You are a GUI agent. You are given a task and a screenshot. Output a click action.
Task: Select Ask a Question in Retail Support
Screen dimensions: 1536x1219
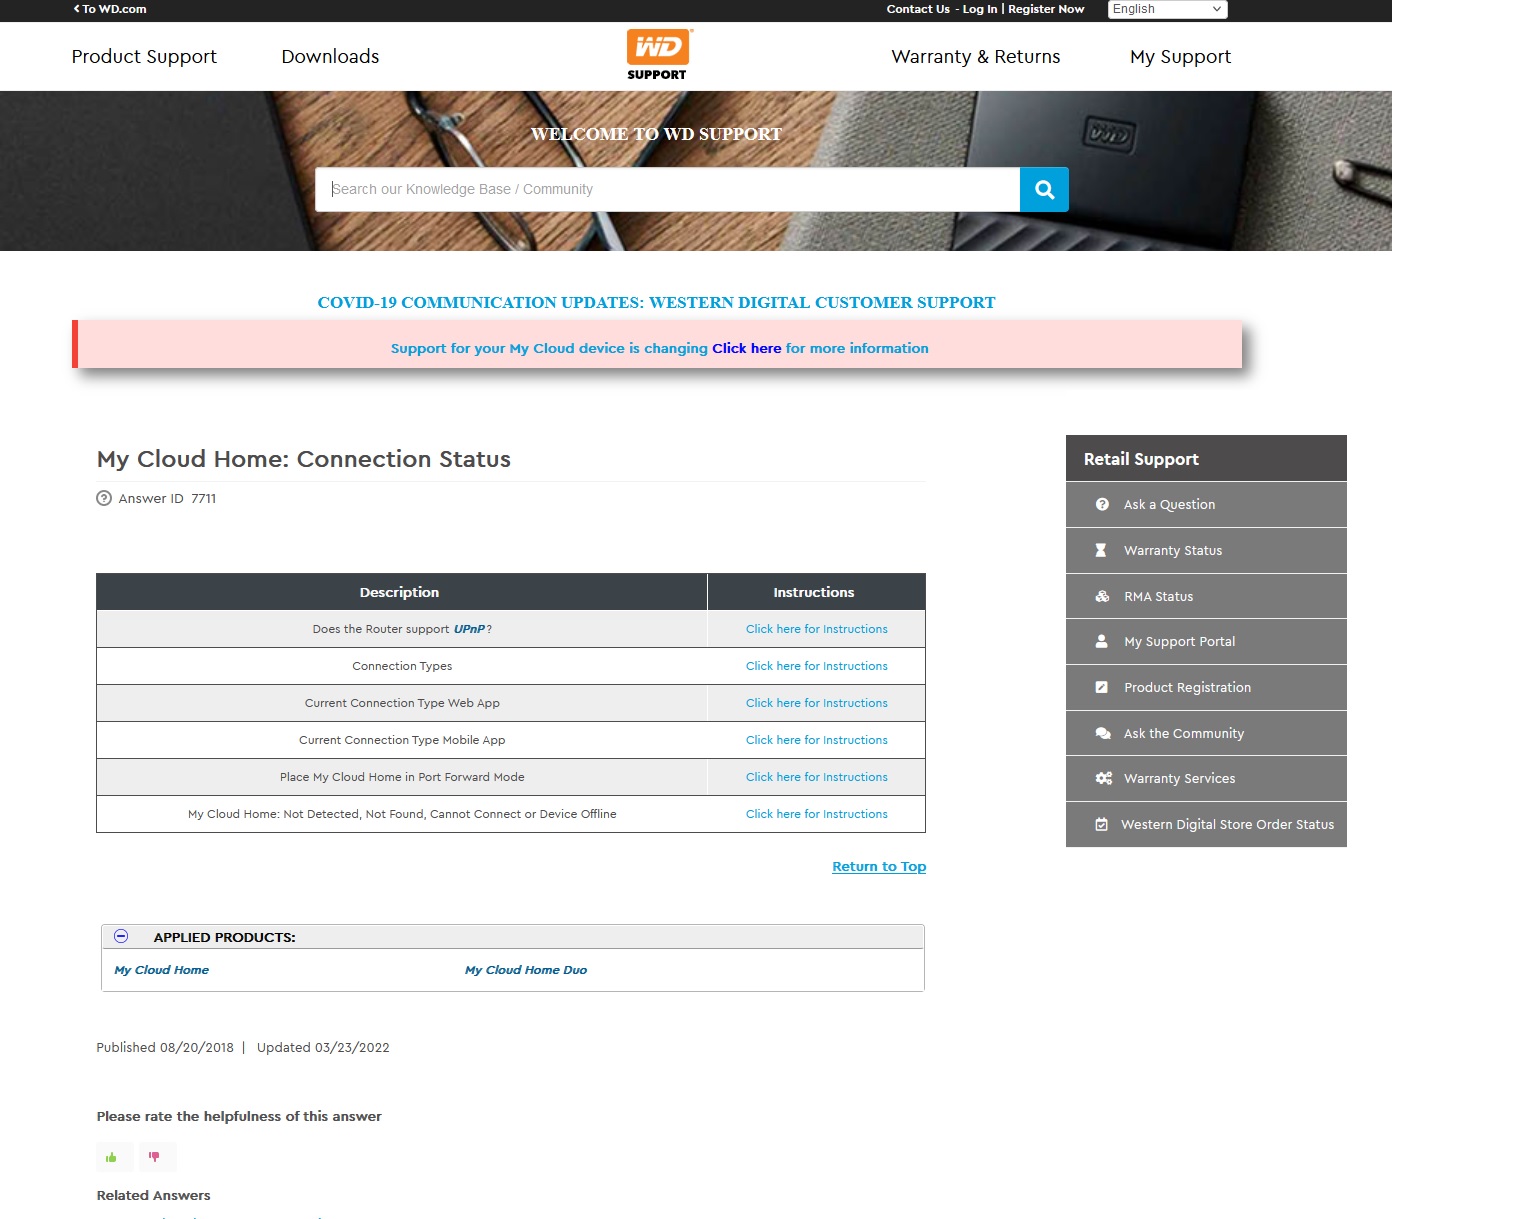(1206, 505)
